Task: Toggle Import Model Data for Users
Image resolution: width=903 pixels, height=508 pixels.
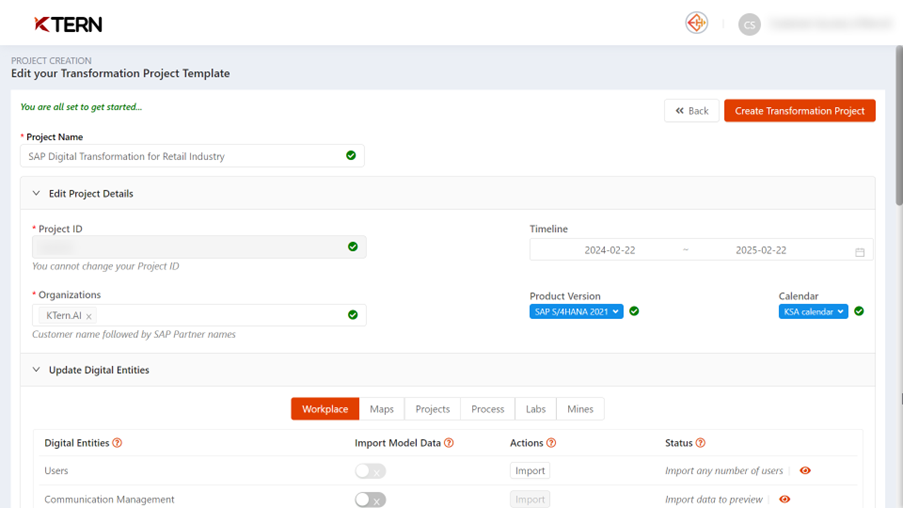Action: click(x=370, y=471)
